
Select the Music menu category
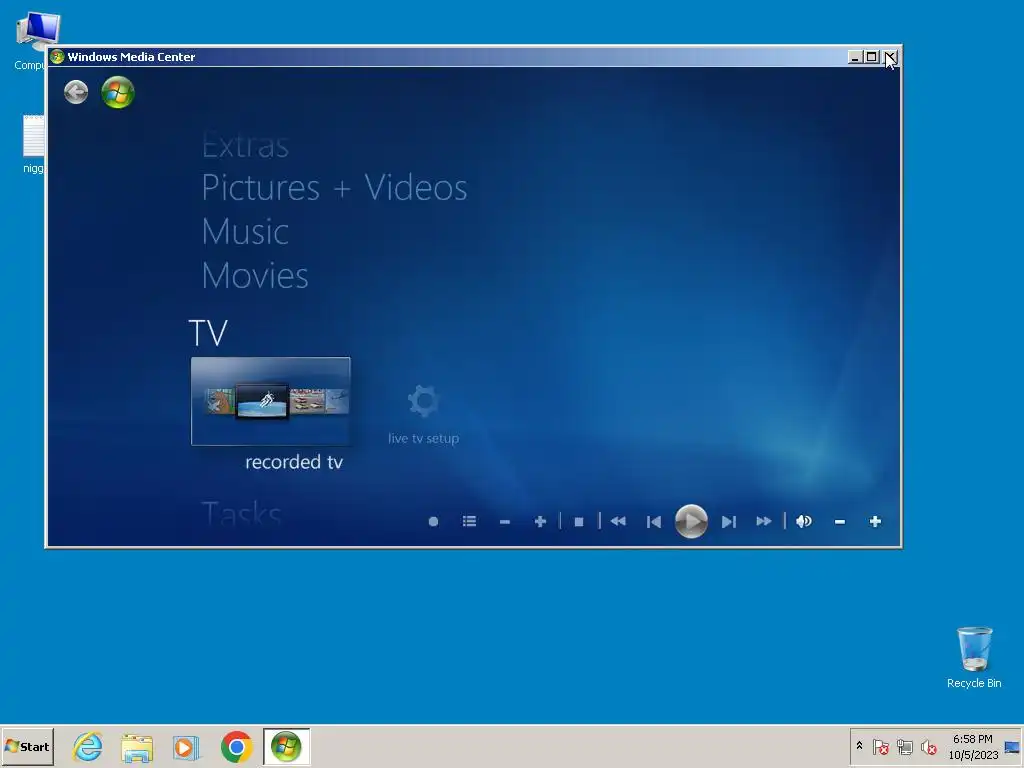(245, 232)
